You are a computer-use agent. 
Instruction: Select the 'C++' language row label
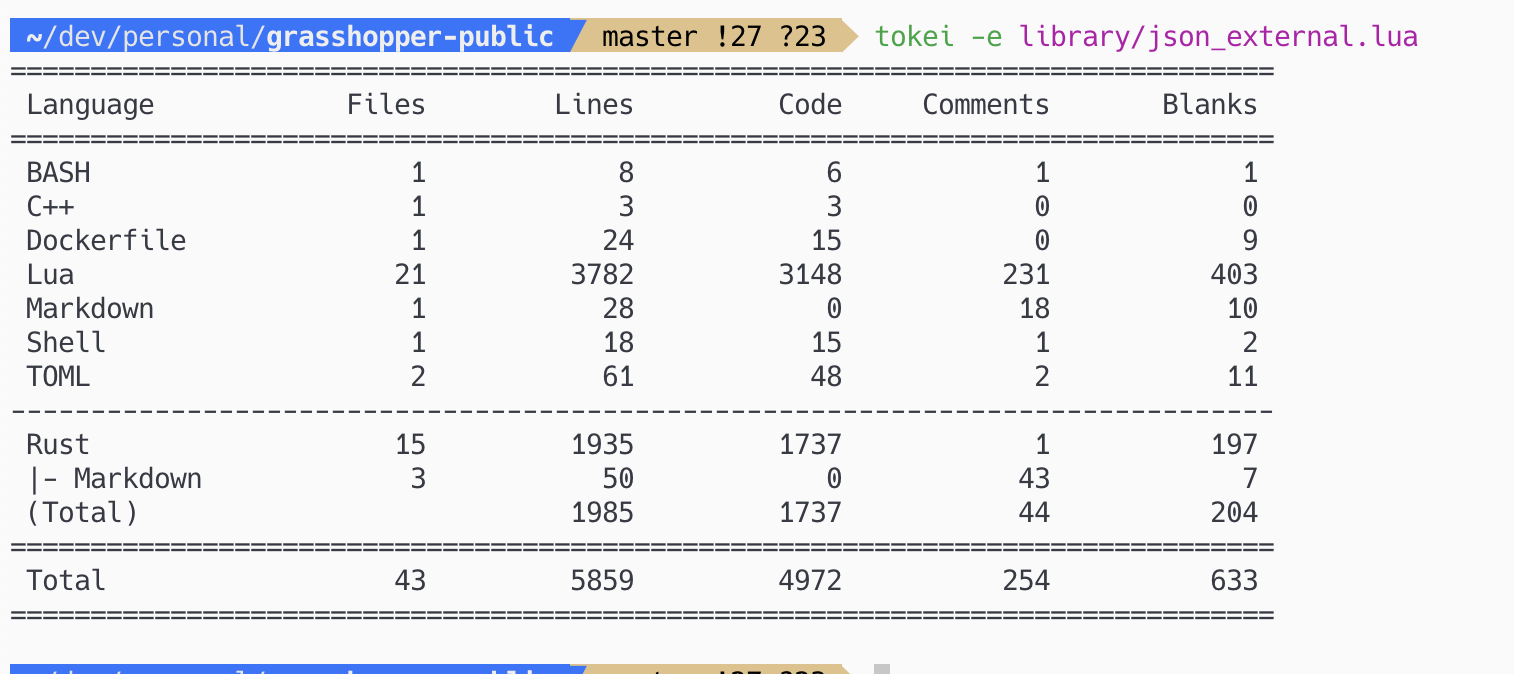[x=50, y=207]
